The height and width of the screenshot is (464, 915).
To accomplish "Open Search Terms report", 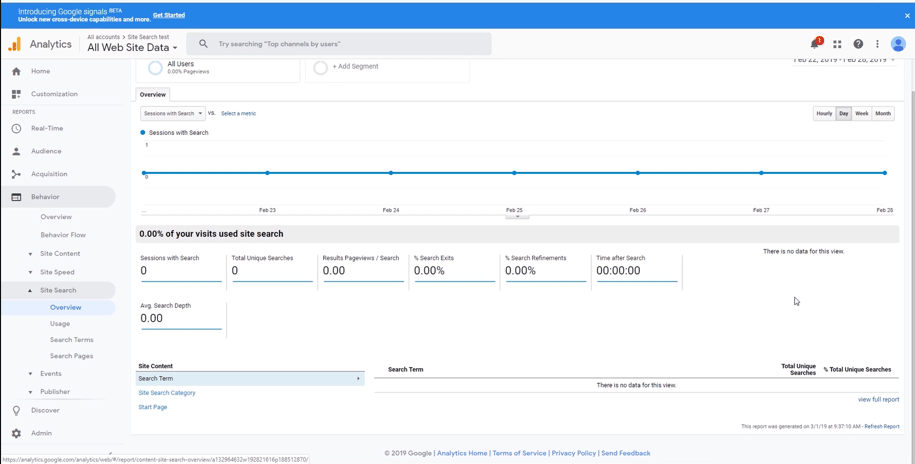I will tap(72, 340).
